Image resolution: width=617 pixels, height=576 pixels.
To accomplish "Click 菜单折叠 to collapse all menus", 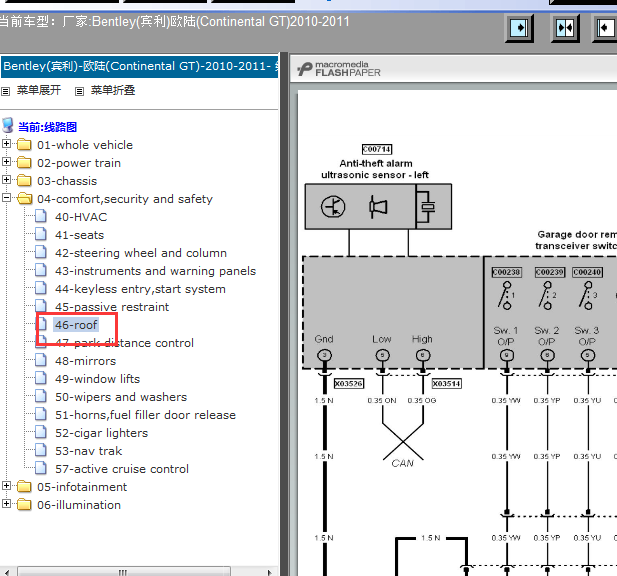I will click(113, 90).
